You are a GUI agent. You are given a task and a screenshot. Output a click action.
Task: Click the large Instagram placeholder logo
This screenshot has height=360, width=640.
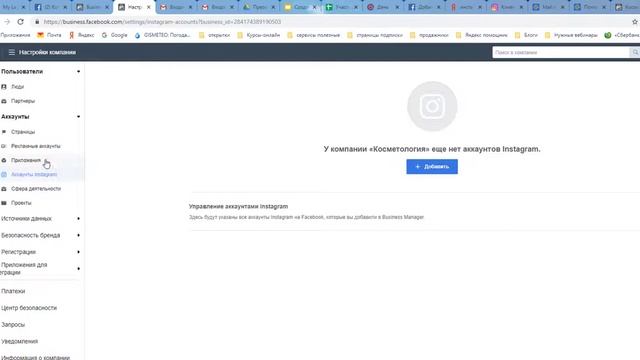click(432, 106)
